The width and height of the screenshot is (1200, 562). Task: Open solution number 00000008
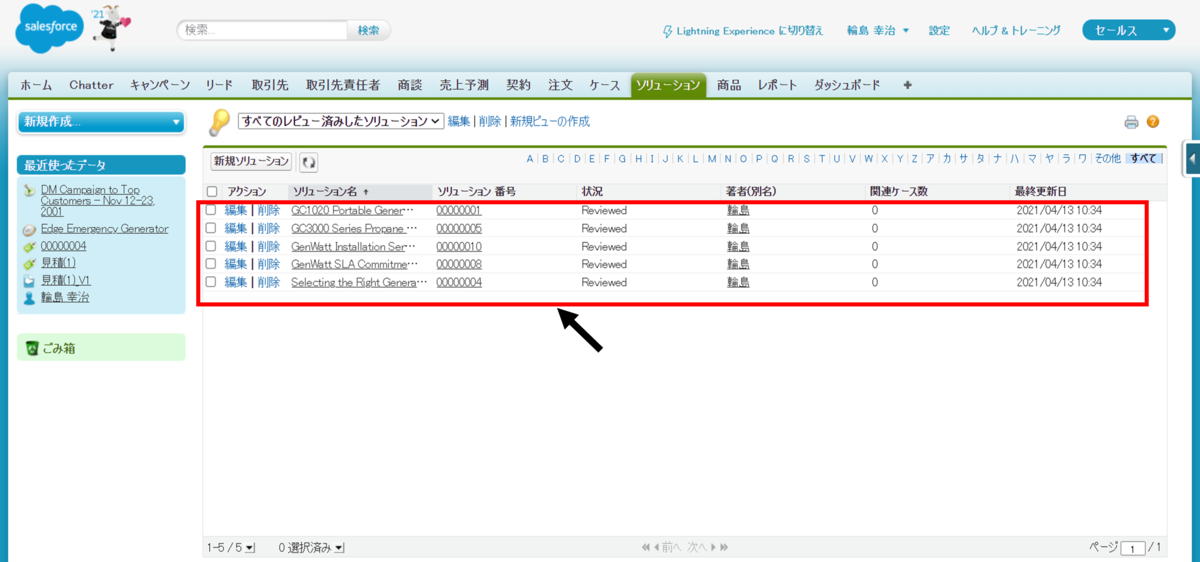point(459,264)
